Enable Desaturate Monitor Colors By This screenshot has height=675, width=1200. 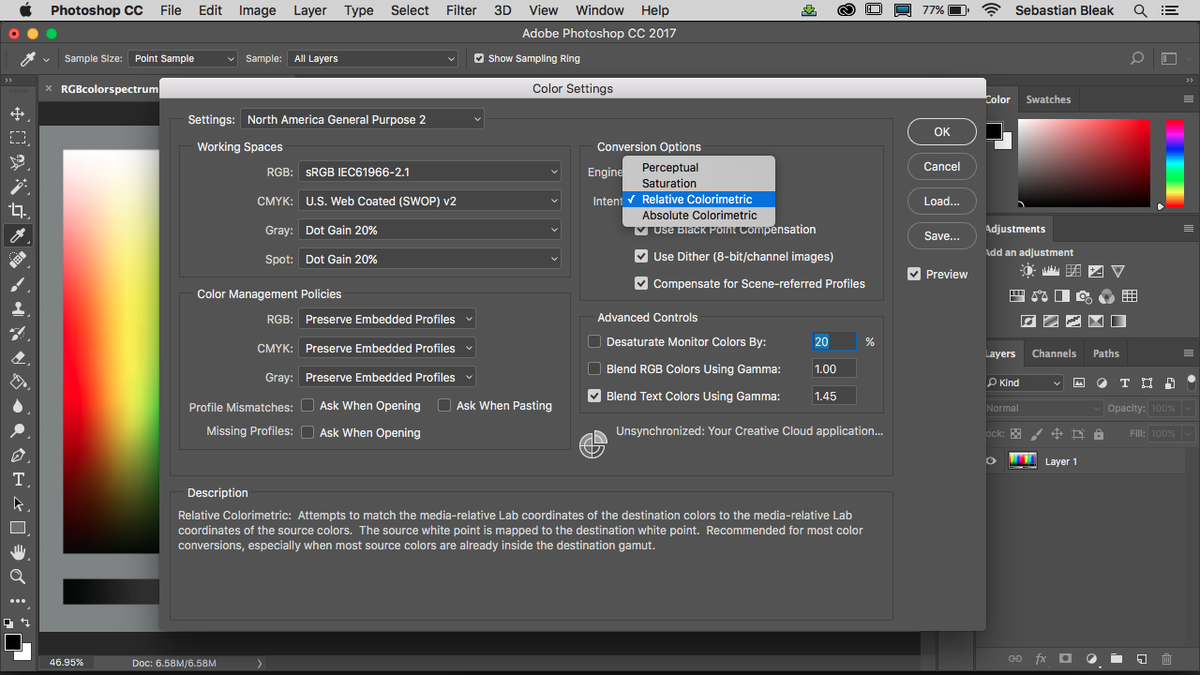[x=594, y=341]
